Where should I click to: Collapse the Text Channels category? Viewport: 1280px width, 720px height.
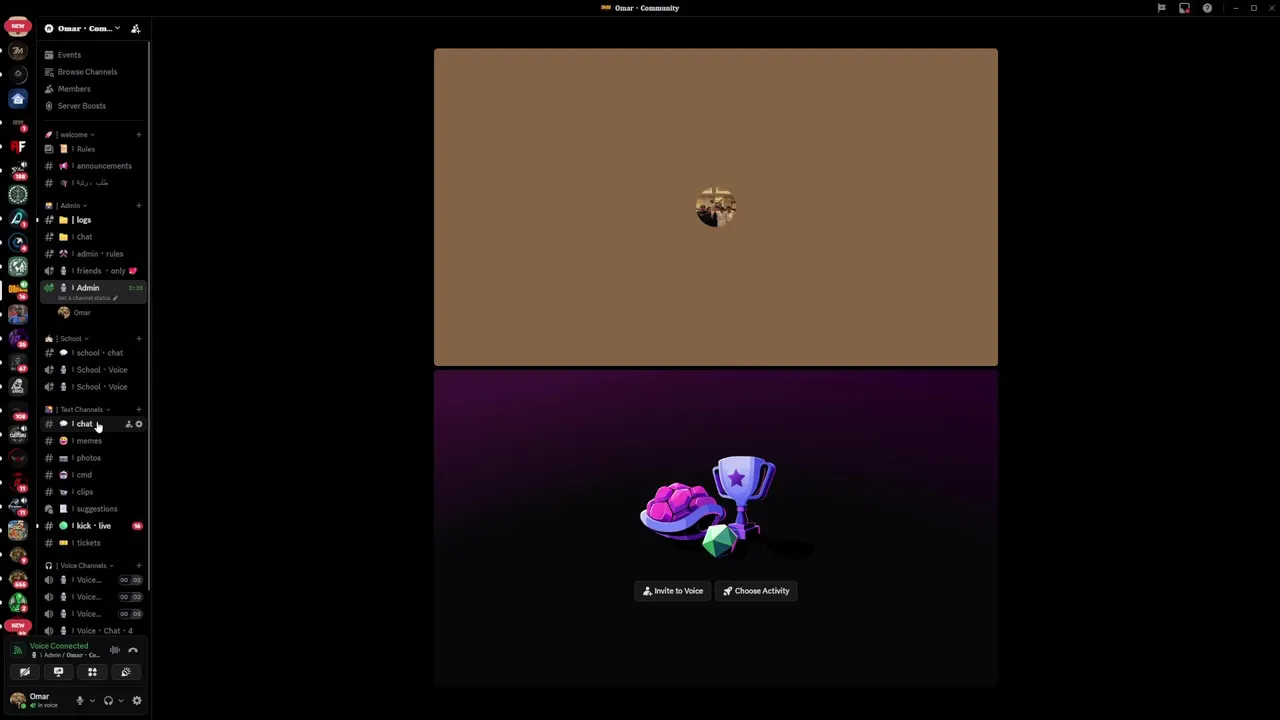pos(80,410)
